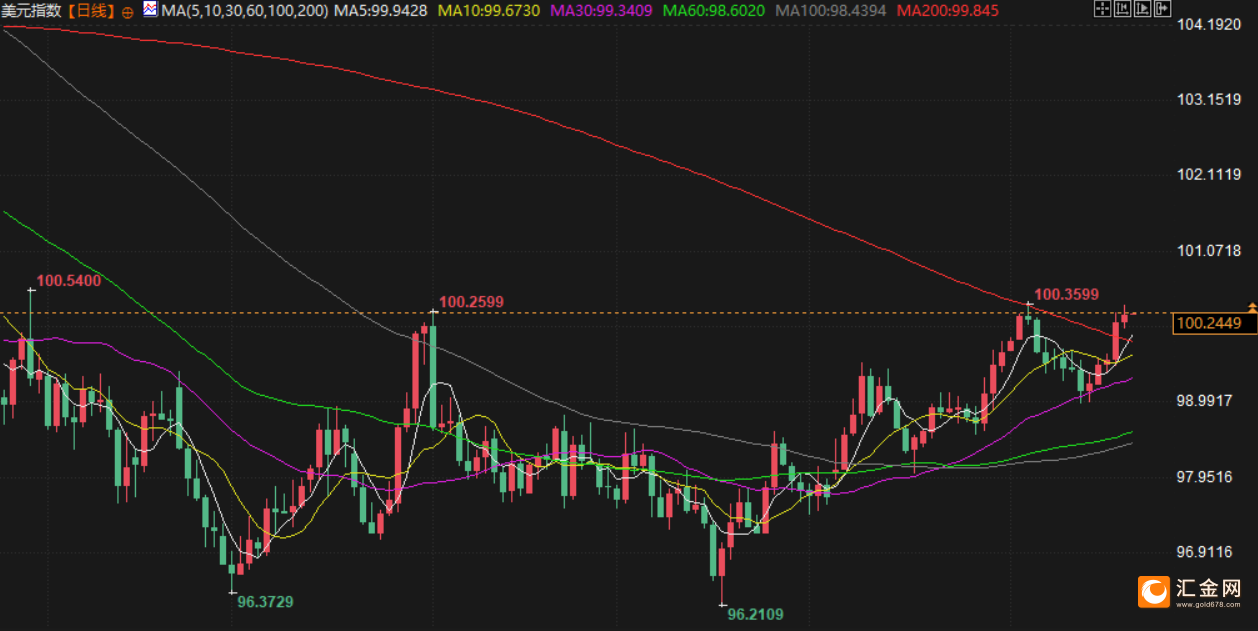Click the 100.3599 peak price label
Image resolution: width=1258 pixels, height=631 pixels.
click(1066, 294)
